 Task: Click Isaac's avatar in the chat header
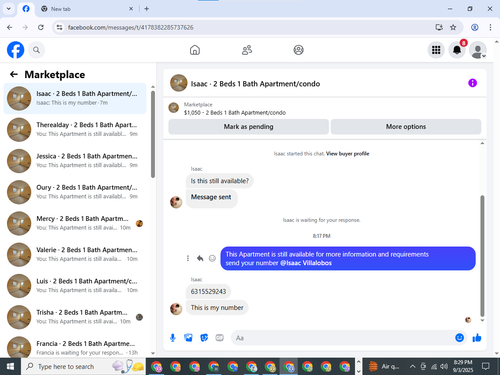coord(179,83)
